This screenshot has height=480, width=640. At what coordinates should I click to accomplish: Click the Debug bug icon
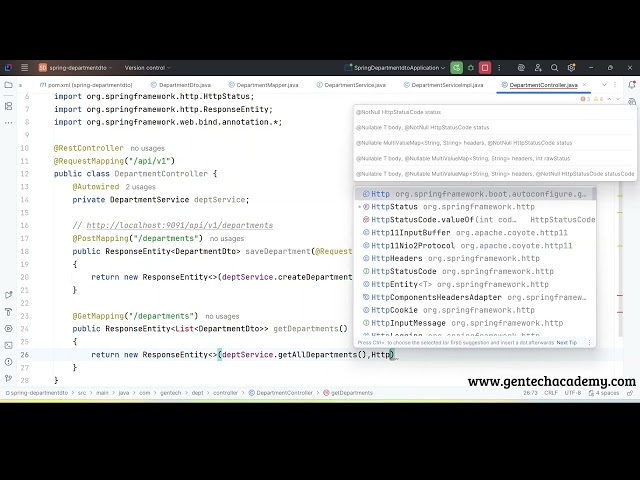[471, 68]
